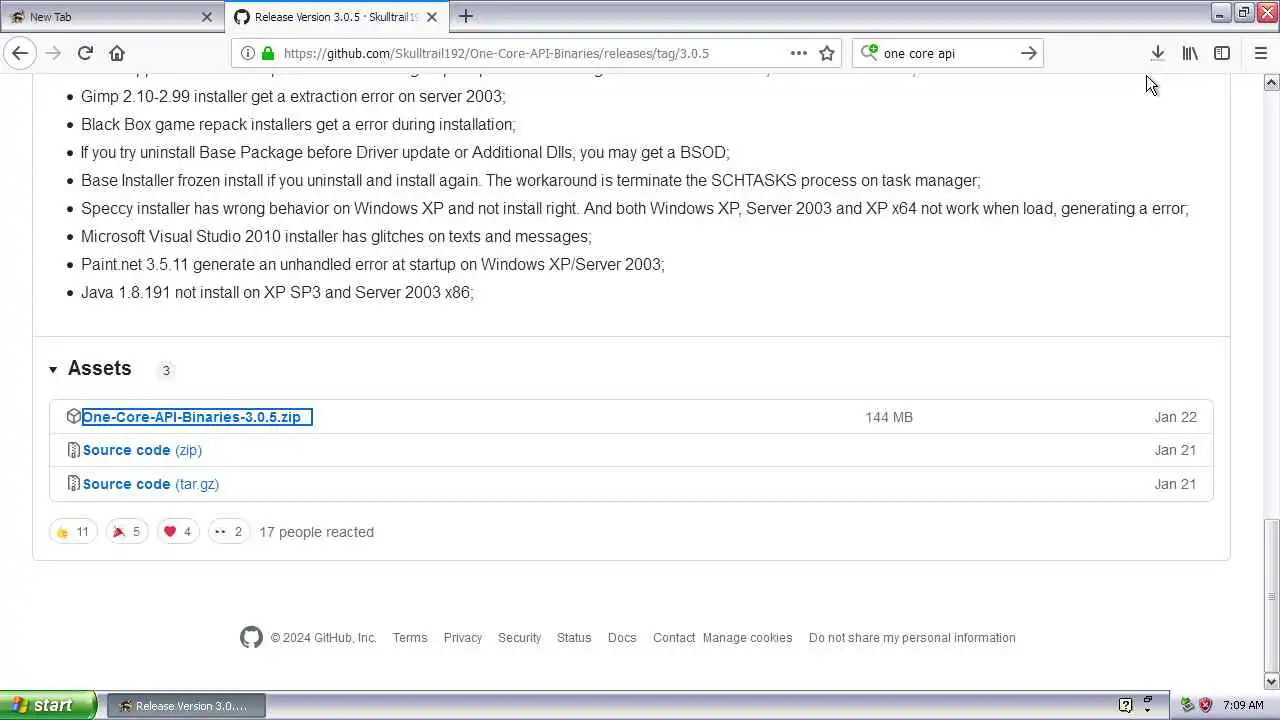Open the Library bookmarks and history menu

pos(1190,53)
